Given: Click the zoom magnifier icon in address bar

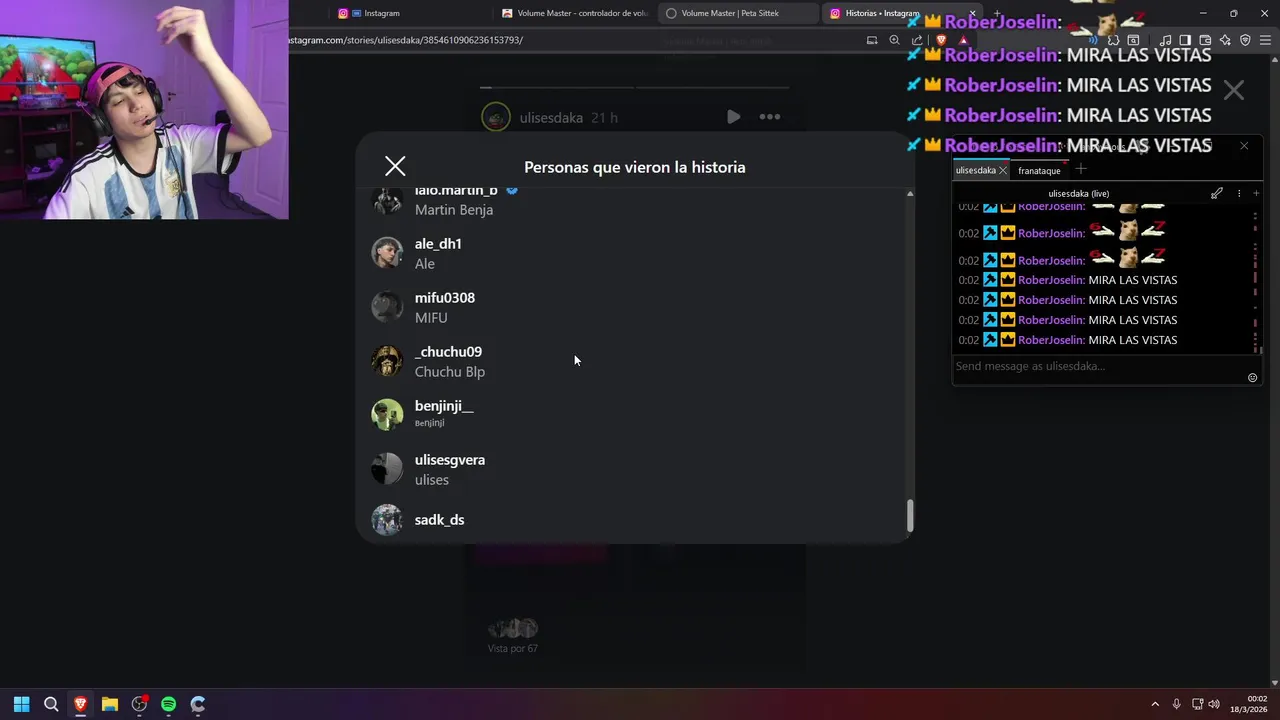Looking at the screenshot, I should point(894,40).
